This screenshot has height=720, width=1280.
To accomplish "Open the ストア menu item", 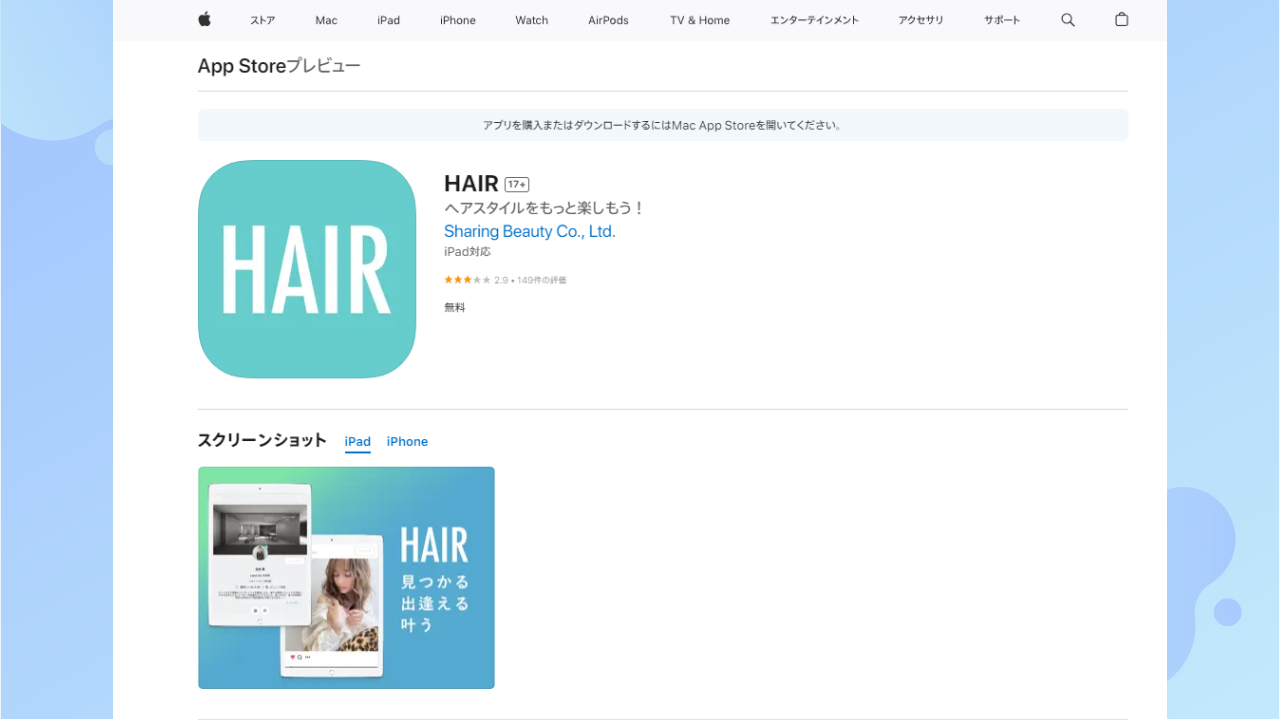I will coord(262,20).
